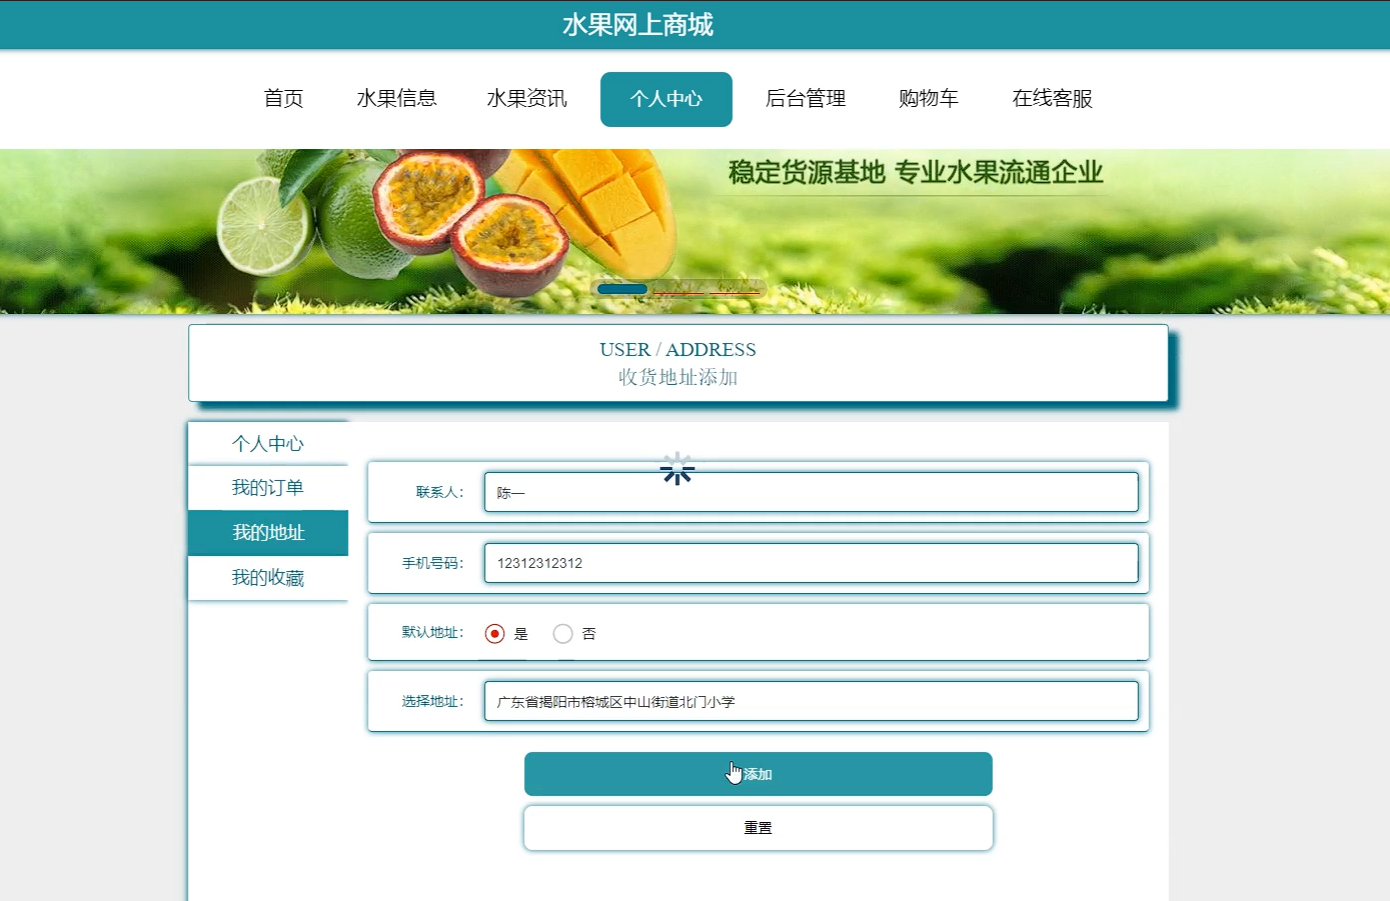Image resolution: width=1390 pixels, height=901 pixels.
Task: Select the 是 default address radio button
Action: (x=494, y=632)
